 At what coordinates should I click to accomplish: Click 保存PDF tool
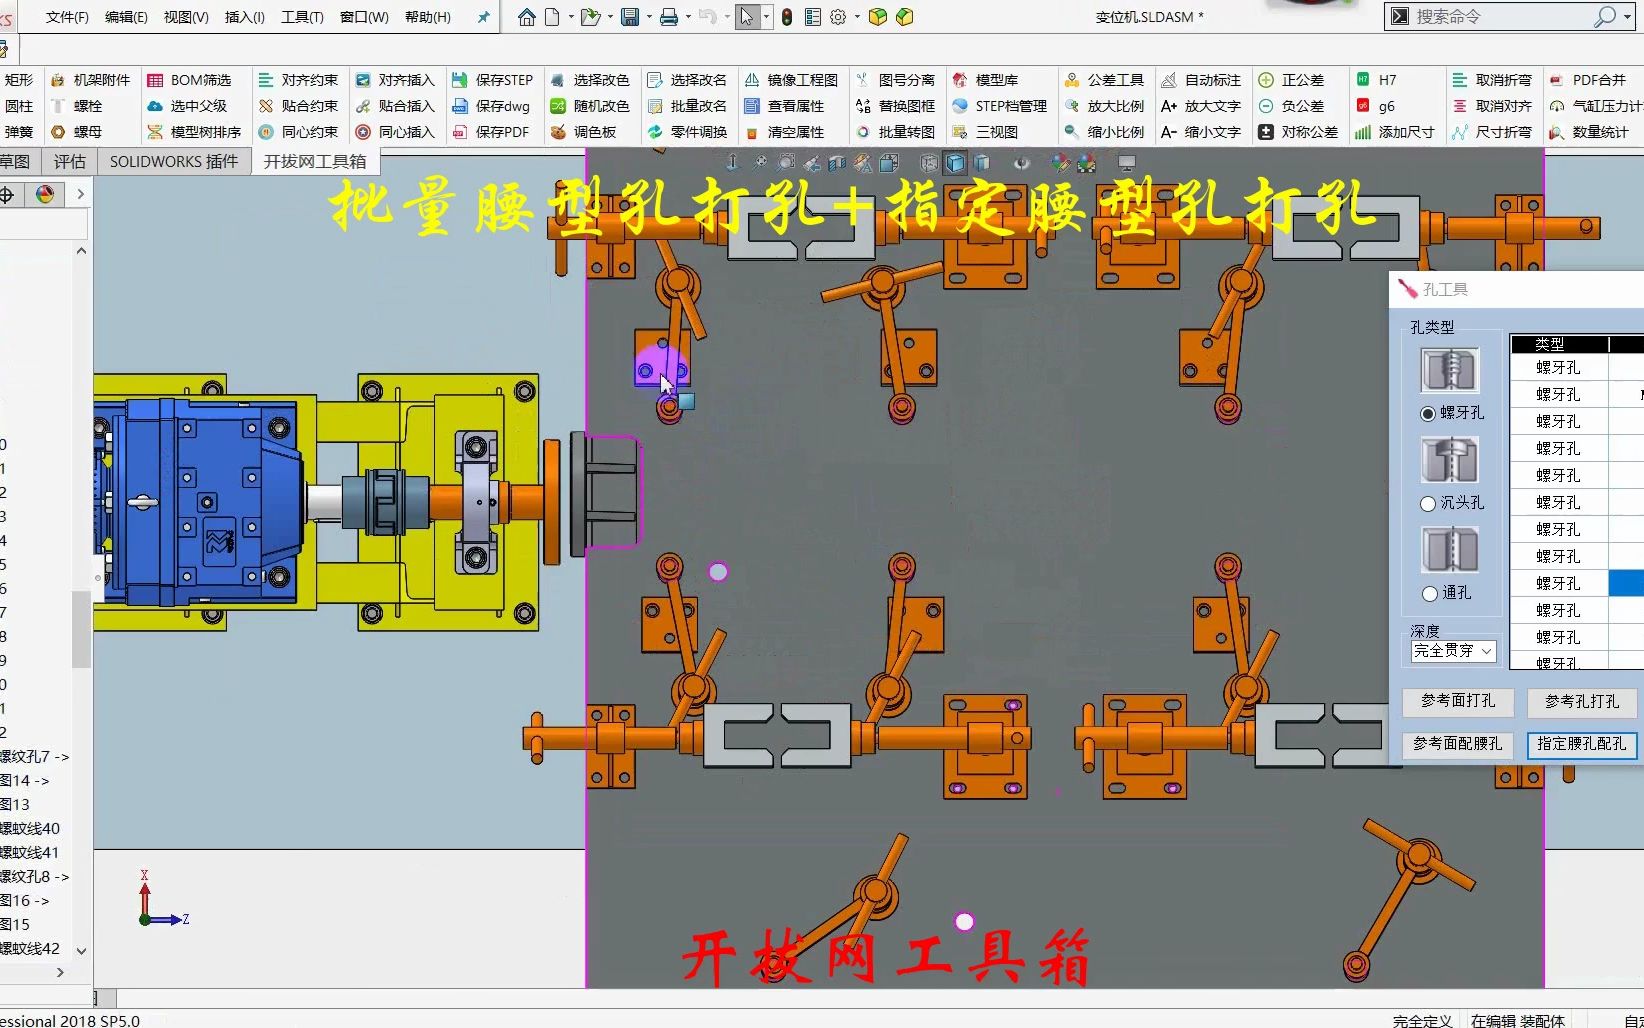(491, 132)
